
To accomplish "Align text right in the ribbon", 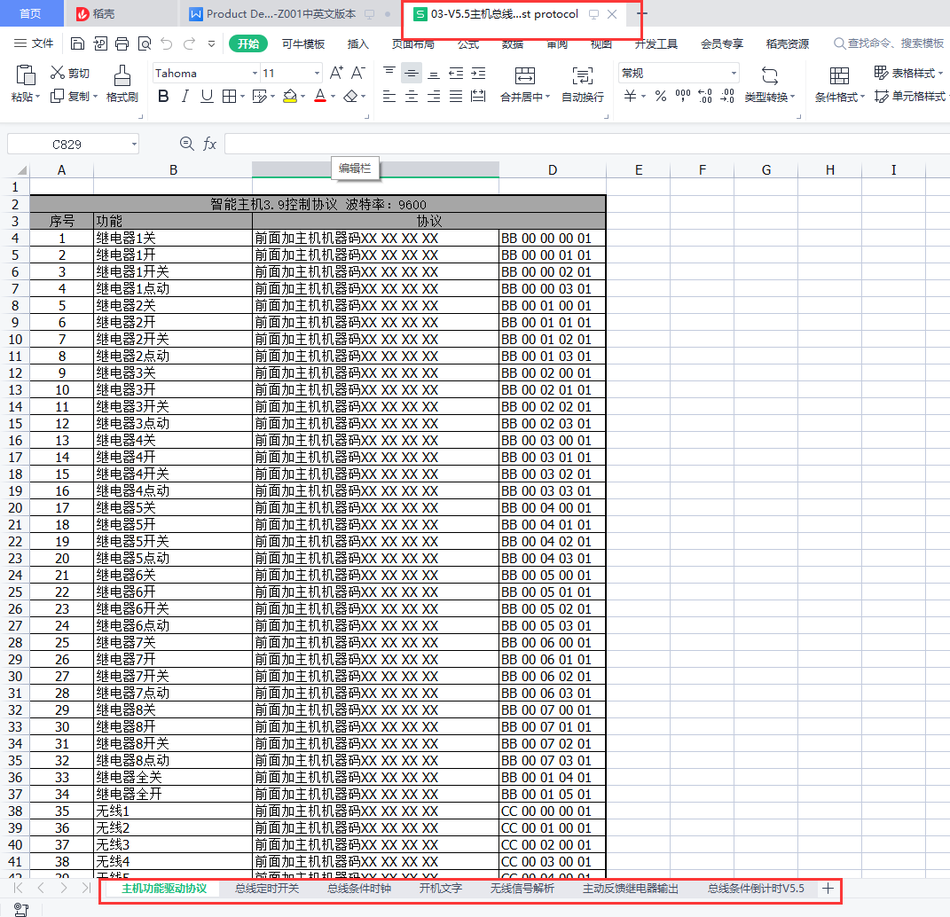I will (433, 96).
